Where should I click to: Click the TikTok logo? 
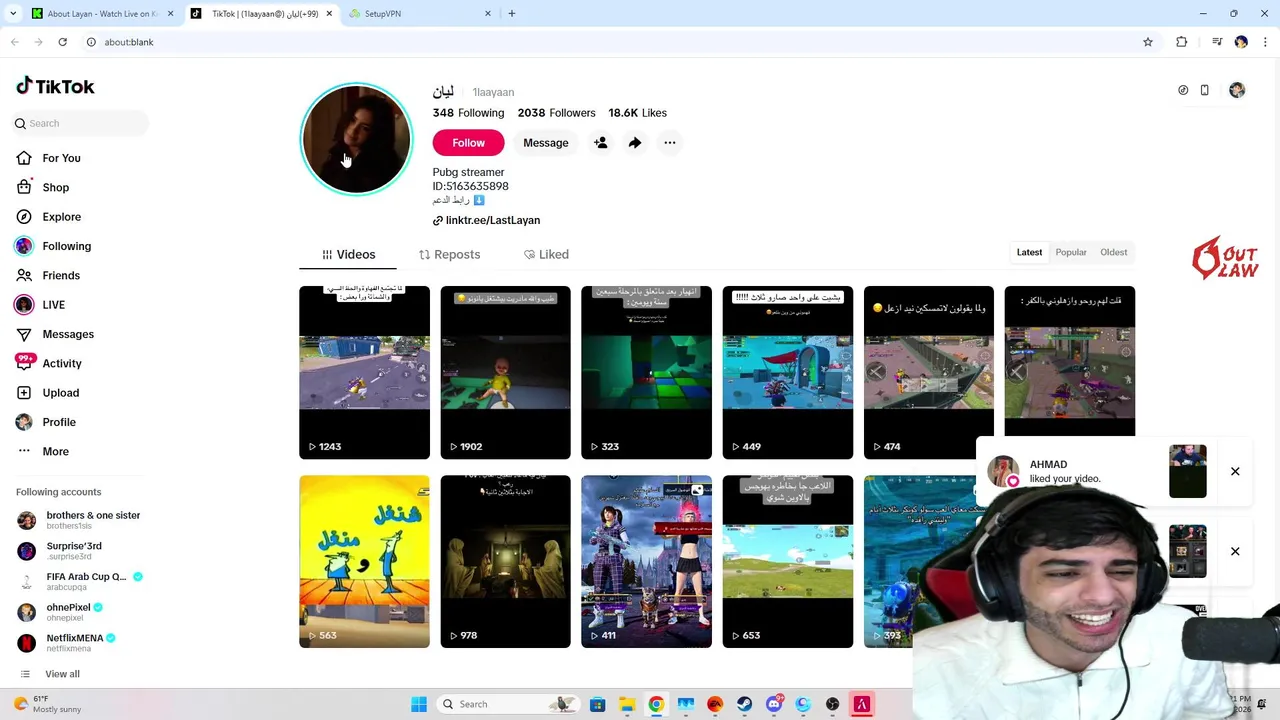tap(55, 87)
